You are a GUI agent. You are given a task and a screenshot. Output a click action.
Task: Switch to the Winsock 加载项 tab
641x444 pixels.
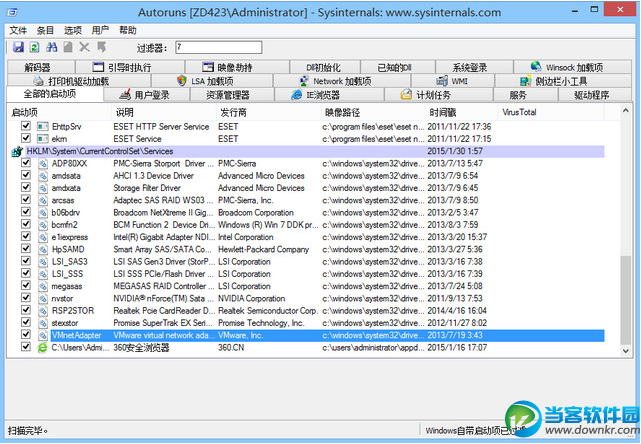pos(573,67)
